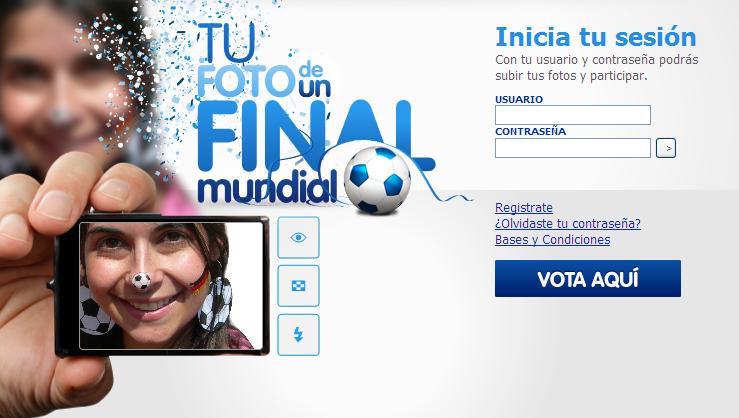Click the 'Inicia tu sesión' heading
The image size is (739, 418).
[596, 37]
